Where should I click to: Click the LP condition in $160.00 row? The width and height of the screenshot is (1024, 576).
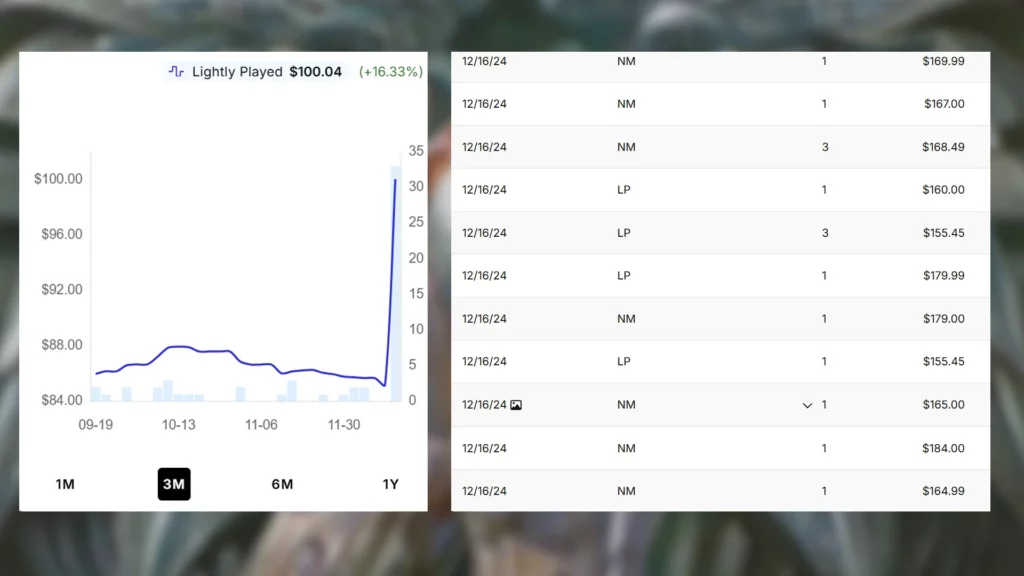(624, 190)
